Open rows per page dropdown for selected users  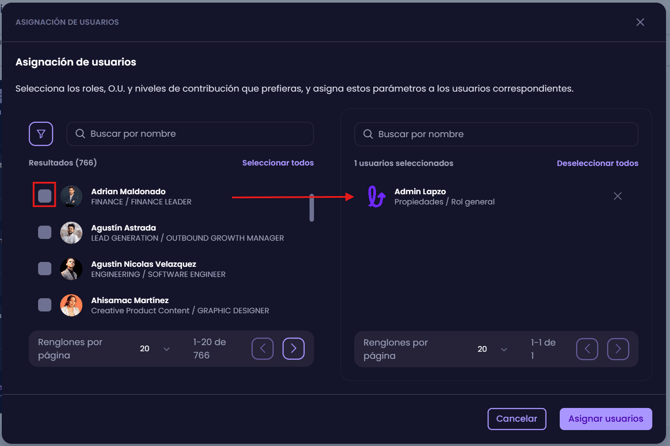(492, 349)
